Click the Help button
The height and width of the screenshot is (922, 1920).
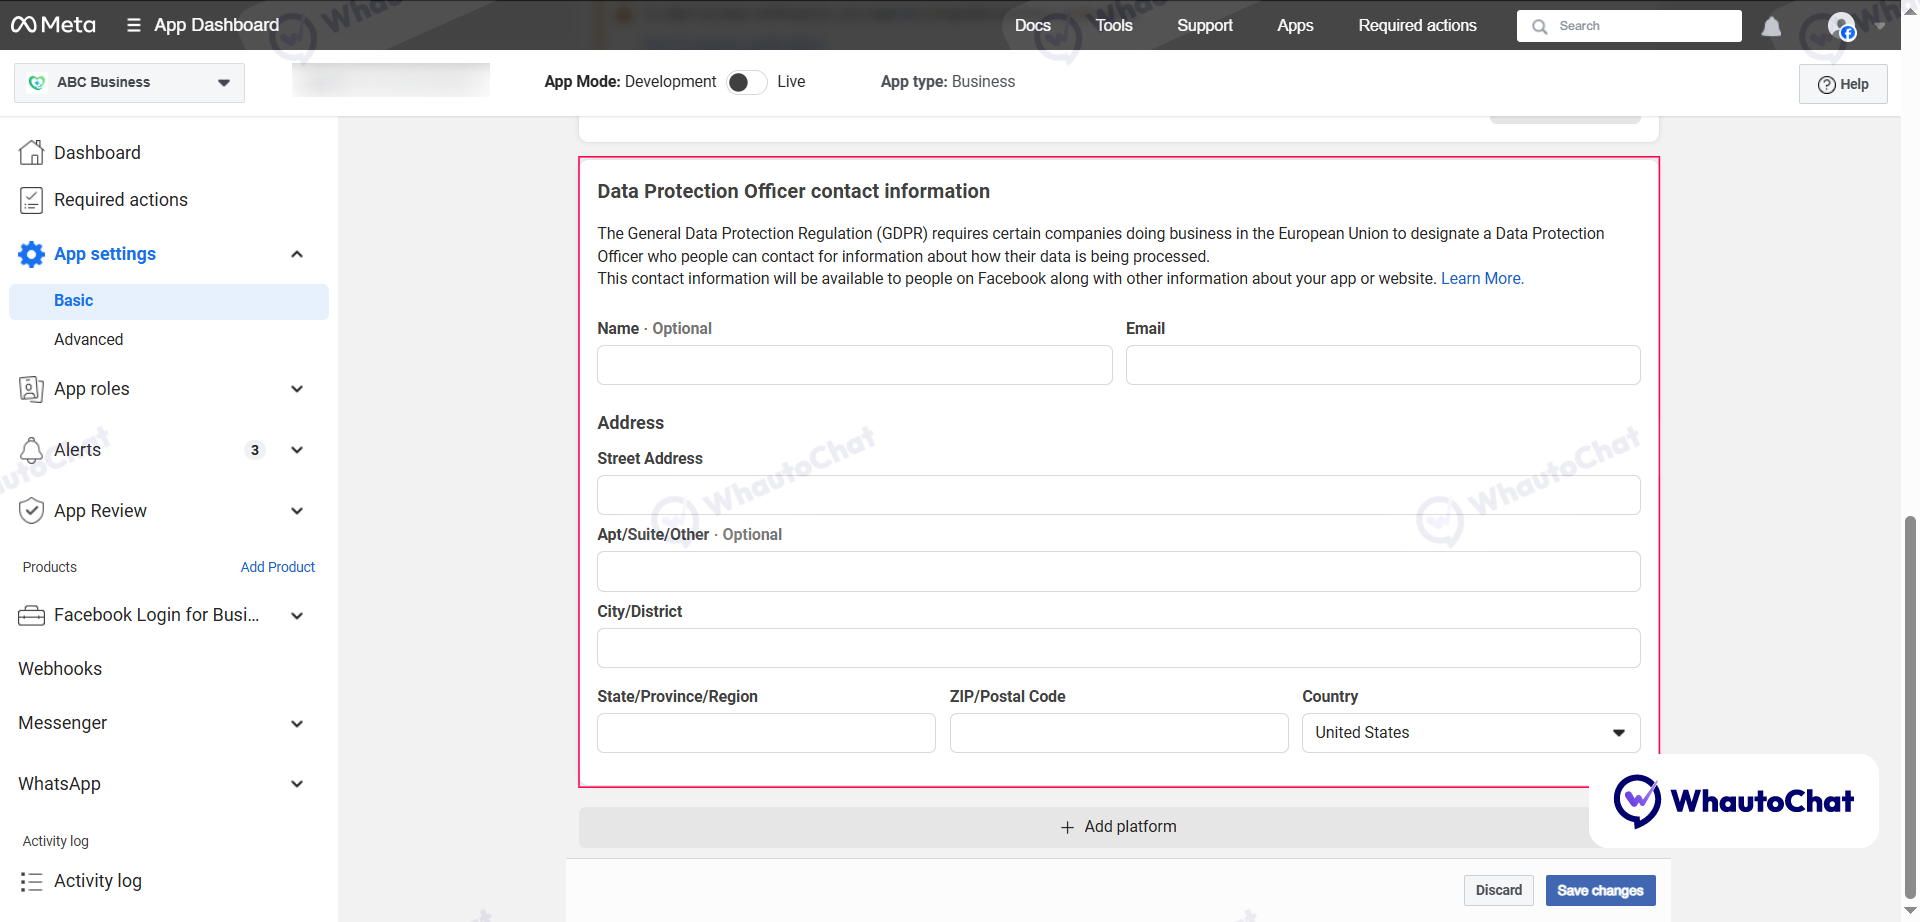(1843, 84)
